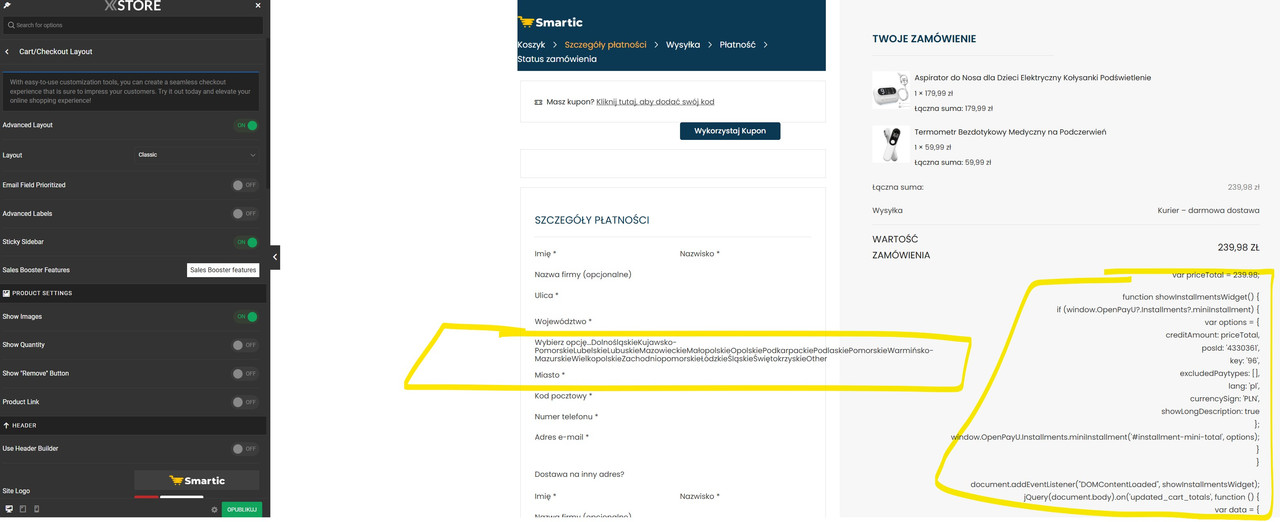This screenshot has width=1280, height=522.
Task: Turn on Advanced Labels toggle
Action: 245,213
